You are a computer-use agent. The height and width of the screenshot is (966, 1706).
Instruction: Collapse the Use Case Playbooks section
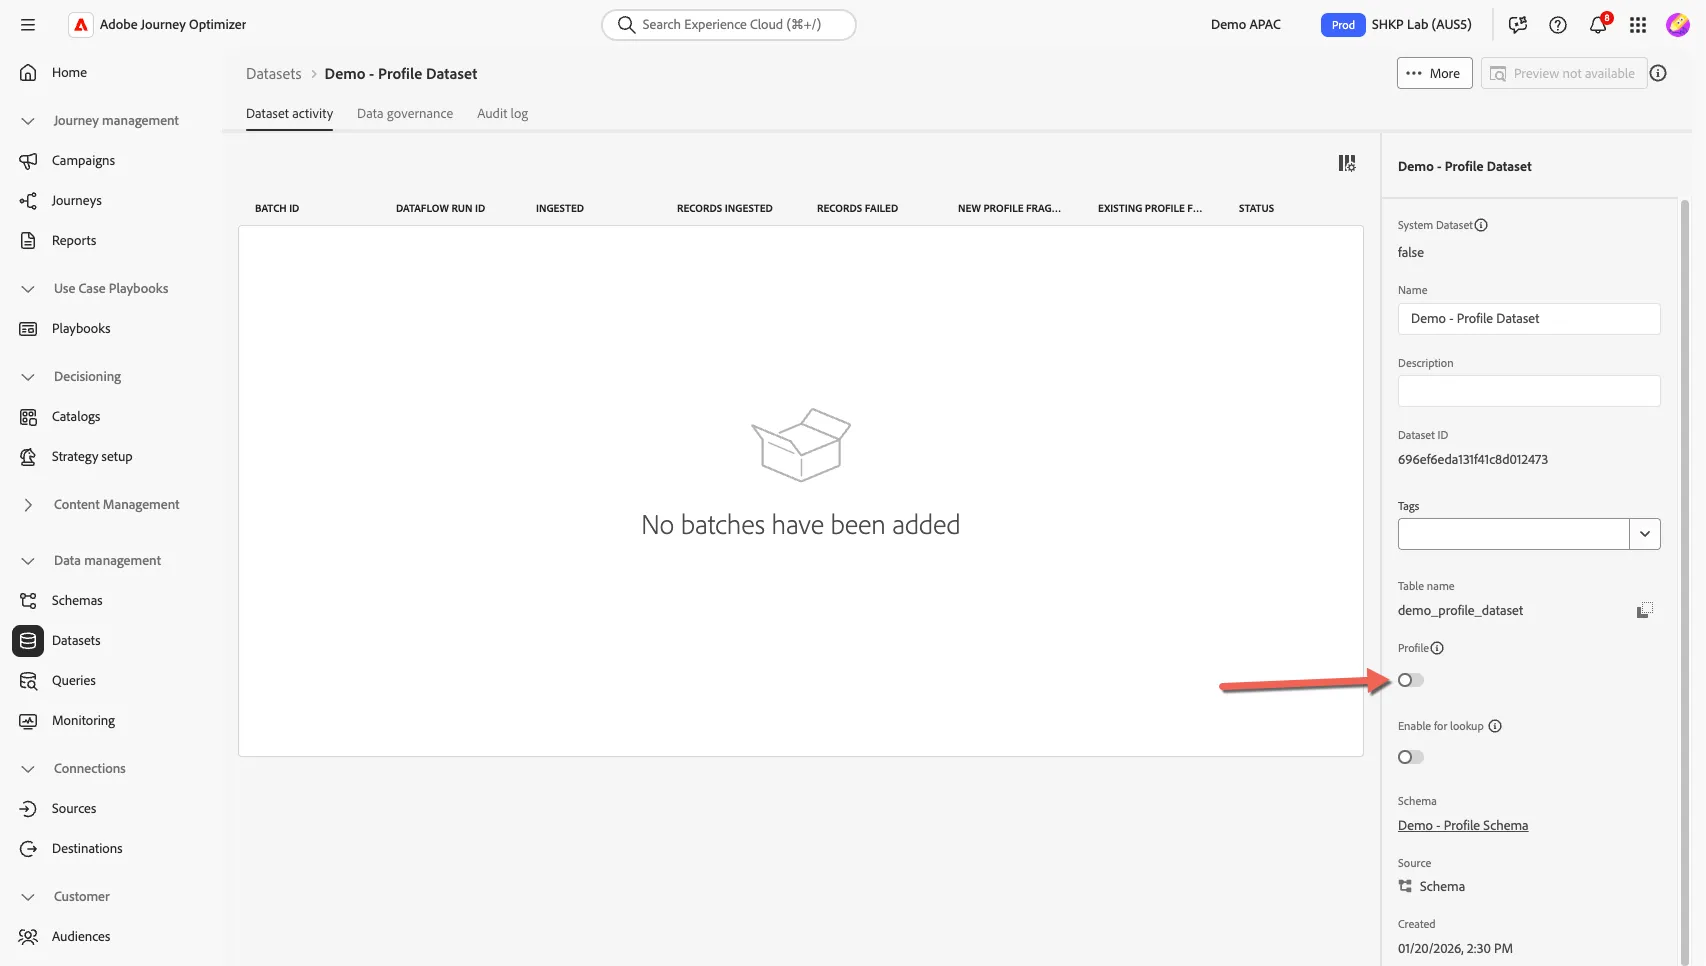tap(28, 289)
